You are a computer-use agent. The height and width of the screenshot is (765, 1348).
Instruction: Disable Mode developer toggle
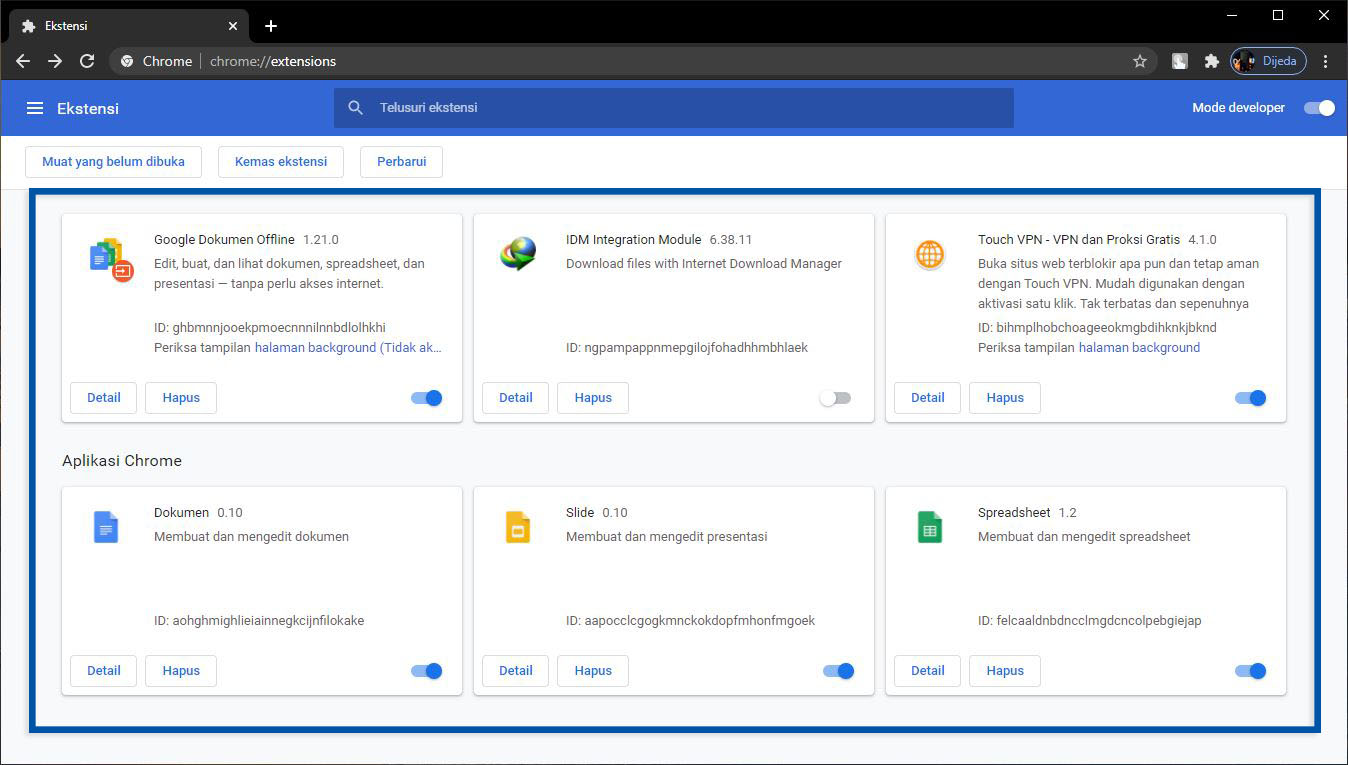point(1319,108)
